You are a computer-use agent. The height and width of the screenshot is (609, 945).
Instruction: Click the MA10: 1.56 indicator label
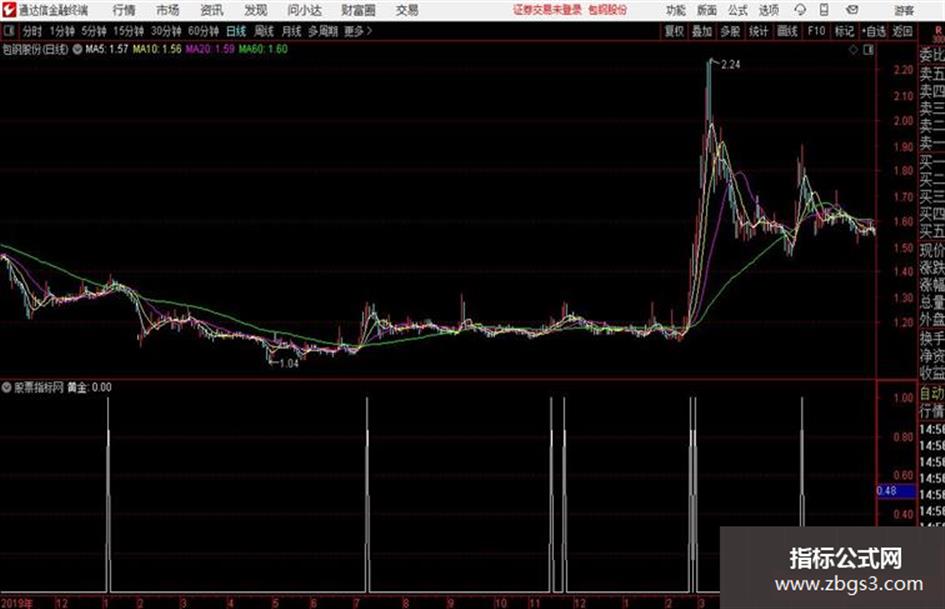157,49
